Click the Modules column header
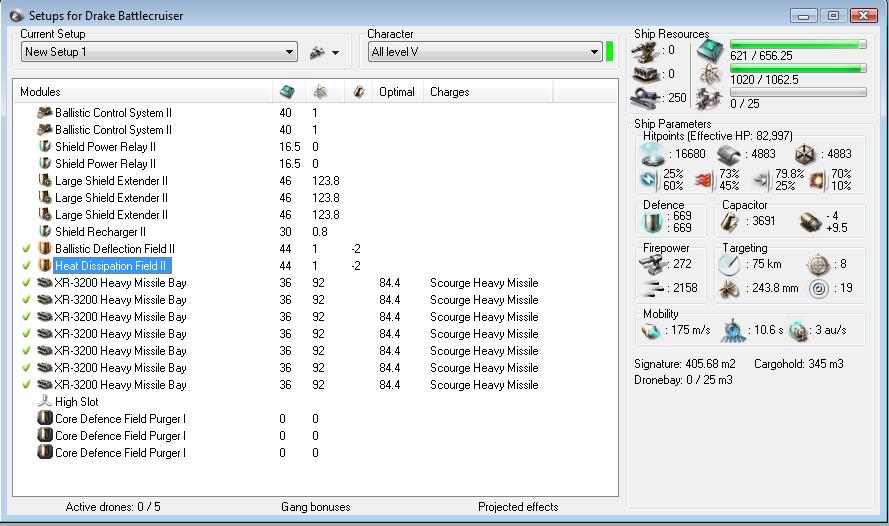This screenshot has height=526, width=889. coord(40,92)
